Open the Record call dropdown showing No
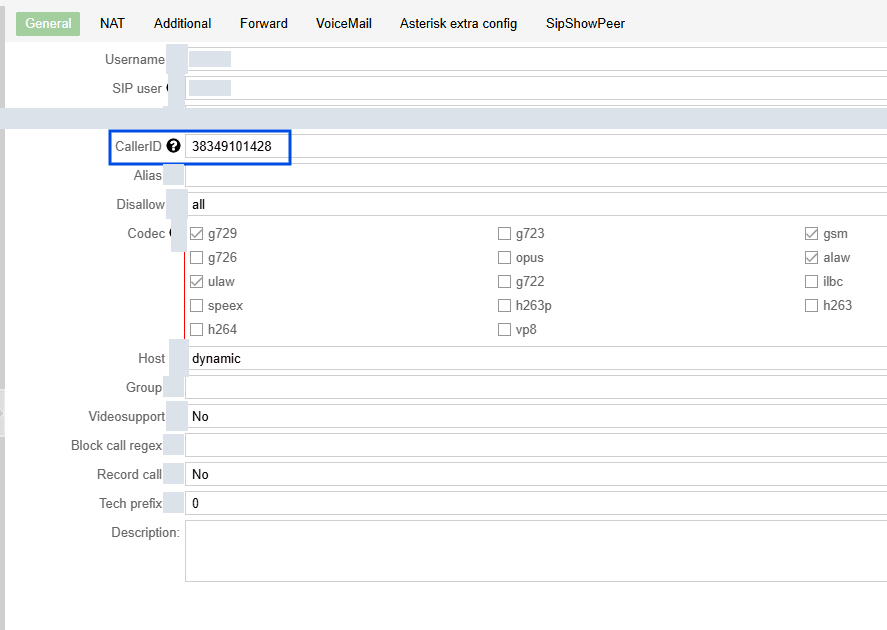This screenshot has height=630, width=887. click(x=536, y=474)
